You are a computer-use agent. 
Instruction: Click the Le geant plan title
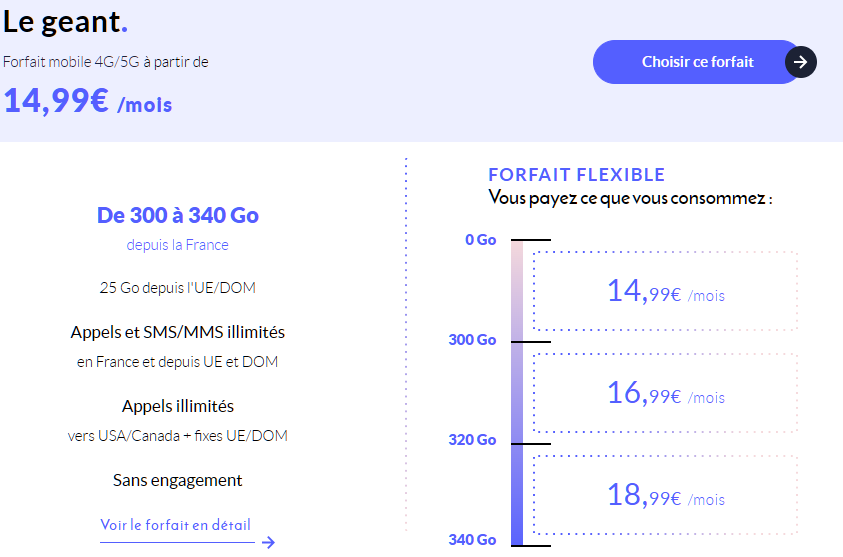[65, 19]
